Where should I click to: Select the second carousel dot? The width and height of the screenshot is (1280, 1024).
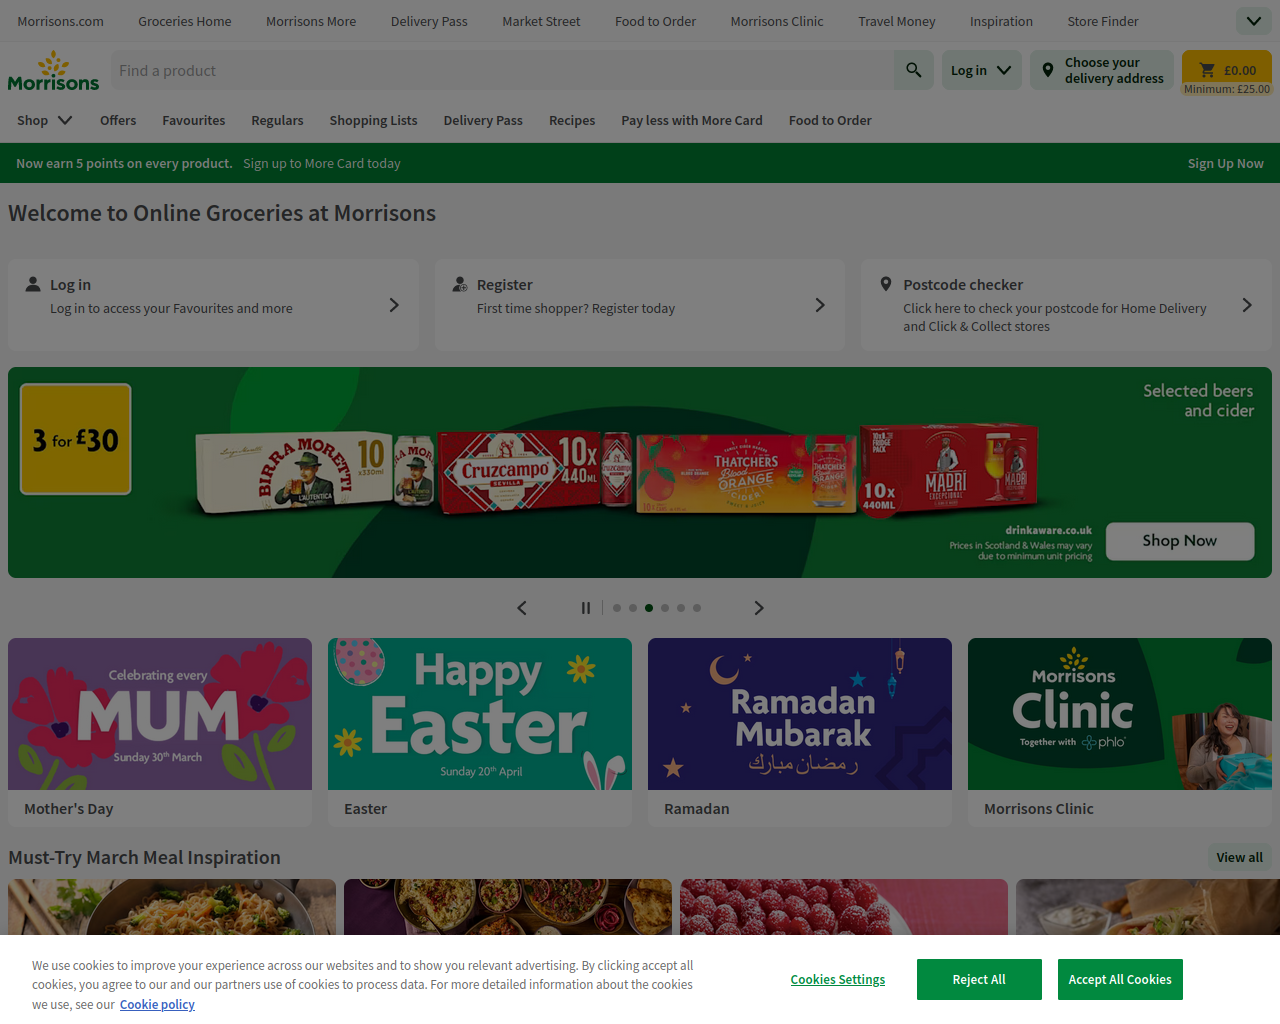click(x=633, y=608)
